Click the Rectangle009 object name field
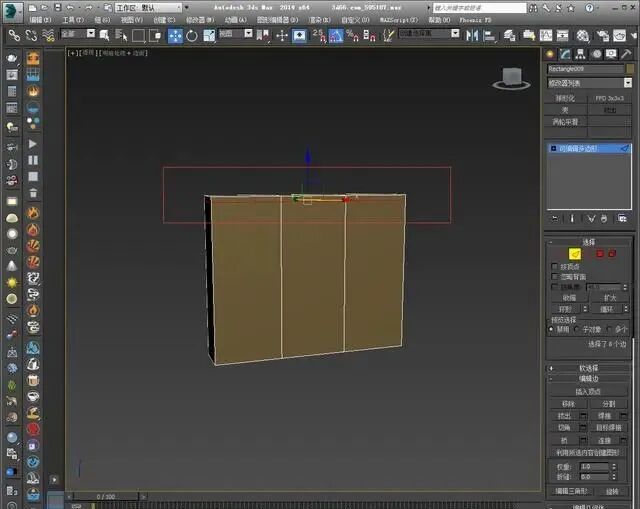This screenshot has width=640, height=509. coord(585,69)
